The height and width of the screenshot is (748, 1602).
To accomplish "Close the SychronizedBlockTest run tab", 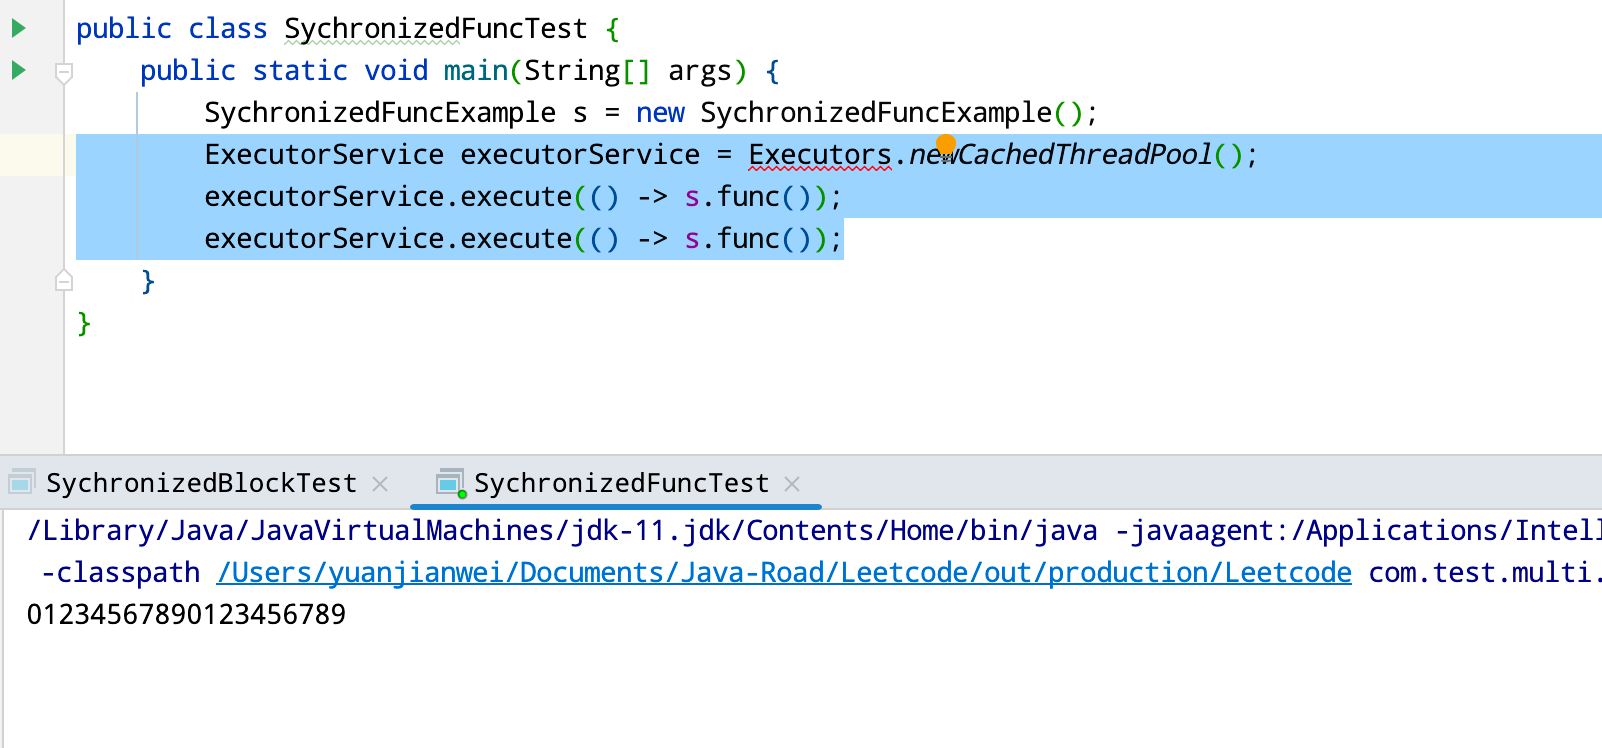I will pyautogui.click(x=380, y=484).
